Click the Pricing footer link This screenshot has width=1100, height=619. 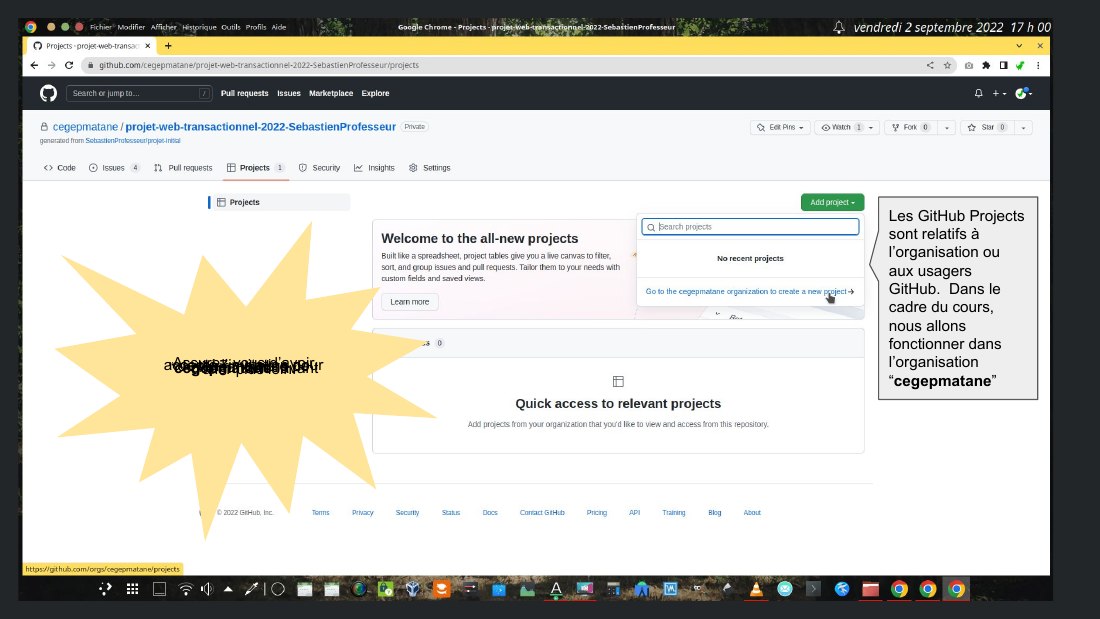coord(596,512)
